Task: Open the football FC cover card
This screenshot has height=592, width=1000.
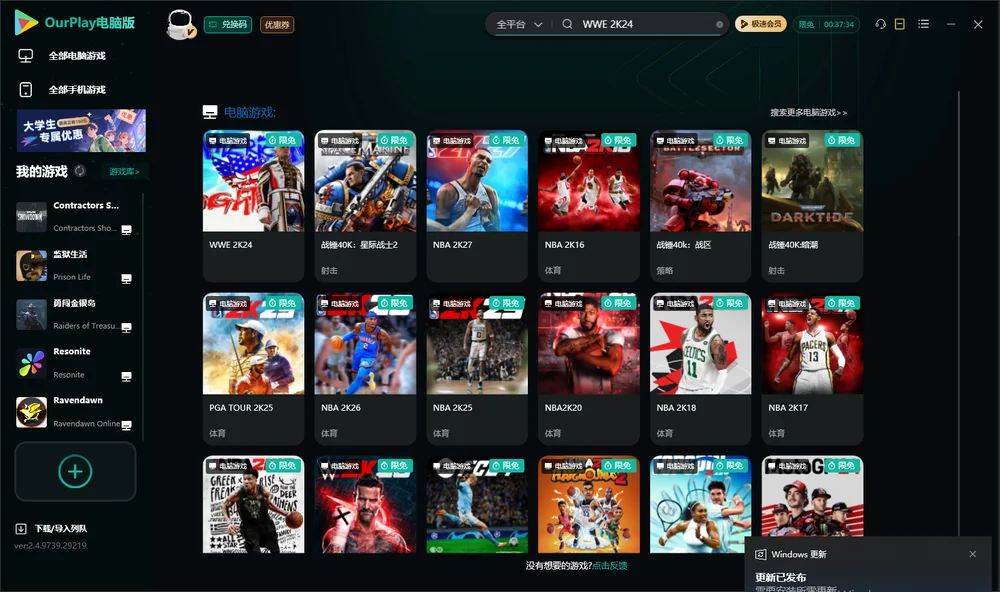Action: coord(477,505)
